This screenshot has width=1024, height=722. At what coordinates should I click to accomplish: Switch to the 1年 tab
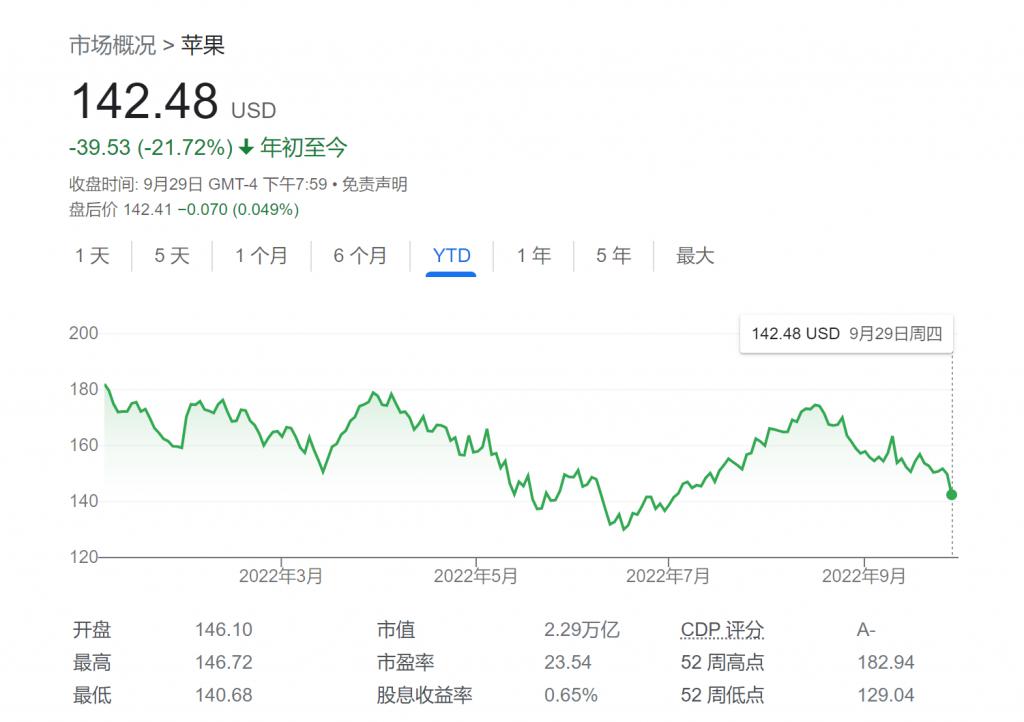click(x=534, y=256)
